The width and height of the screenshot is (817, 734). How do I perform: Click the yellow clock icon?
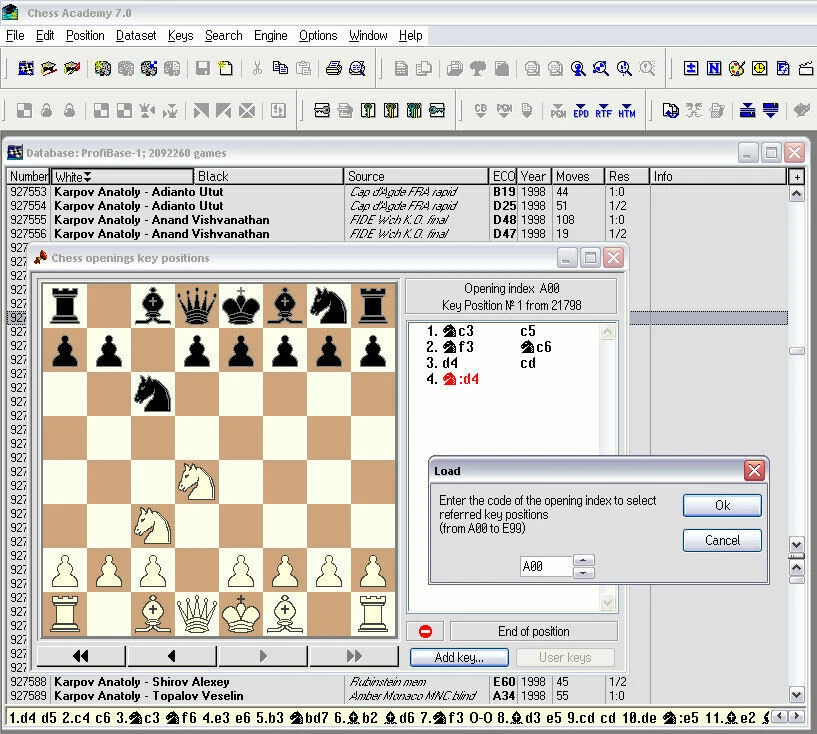pos(759,69)
